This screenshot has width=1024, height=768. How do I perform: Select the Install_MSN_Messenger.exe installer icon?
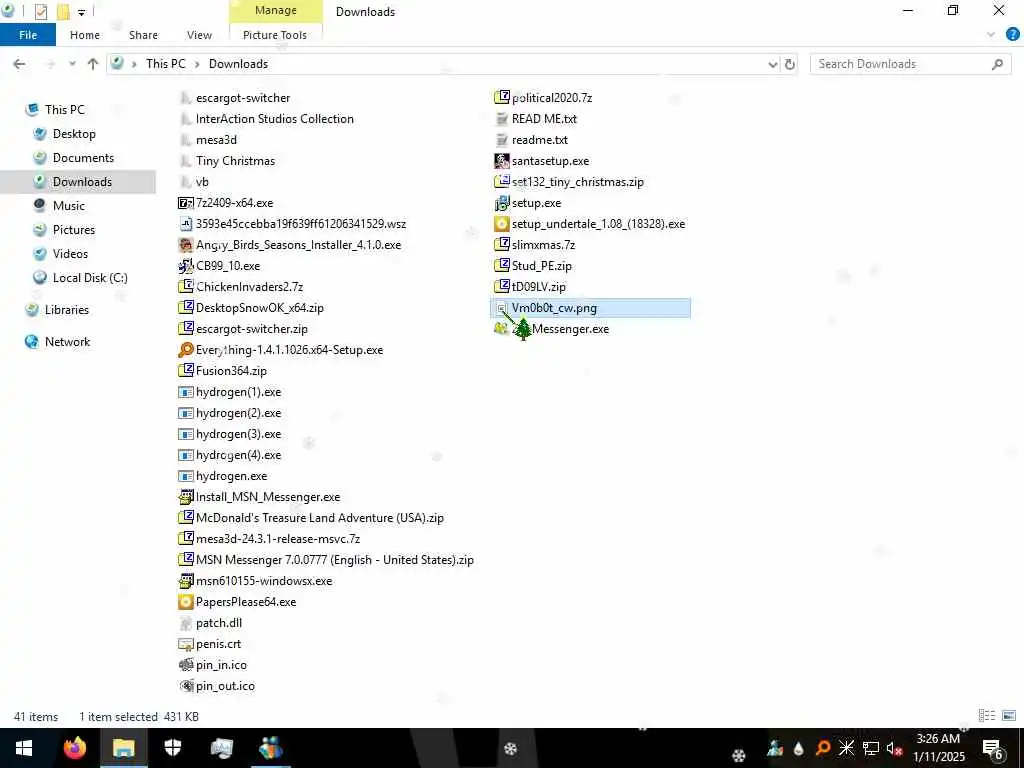(185, 497)
